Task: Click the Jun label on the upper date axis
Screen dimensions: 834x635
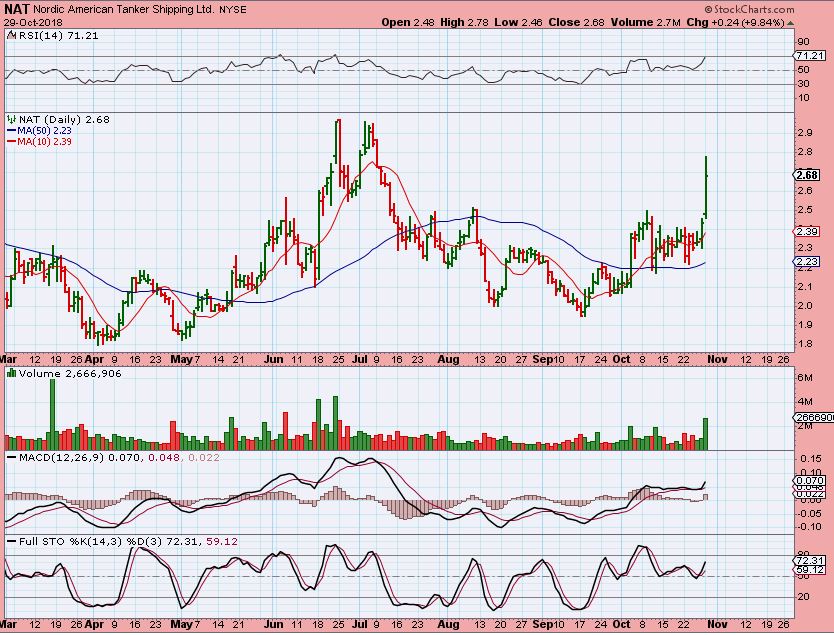Action: pyautogui.click(x=273, y=359)
